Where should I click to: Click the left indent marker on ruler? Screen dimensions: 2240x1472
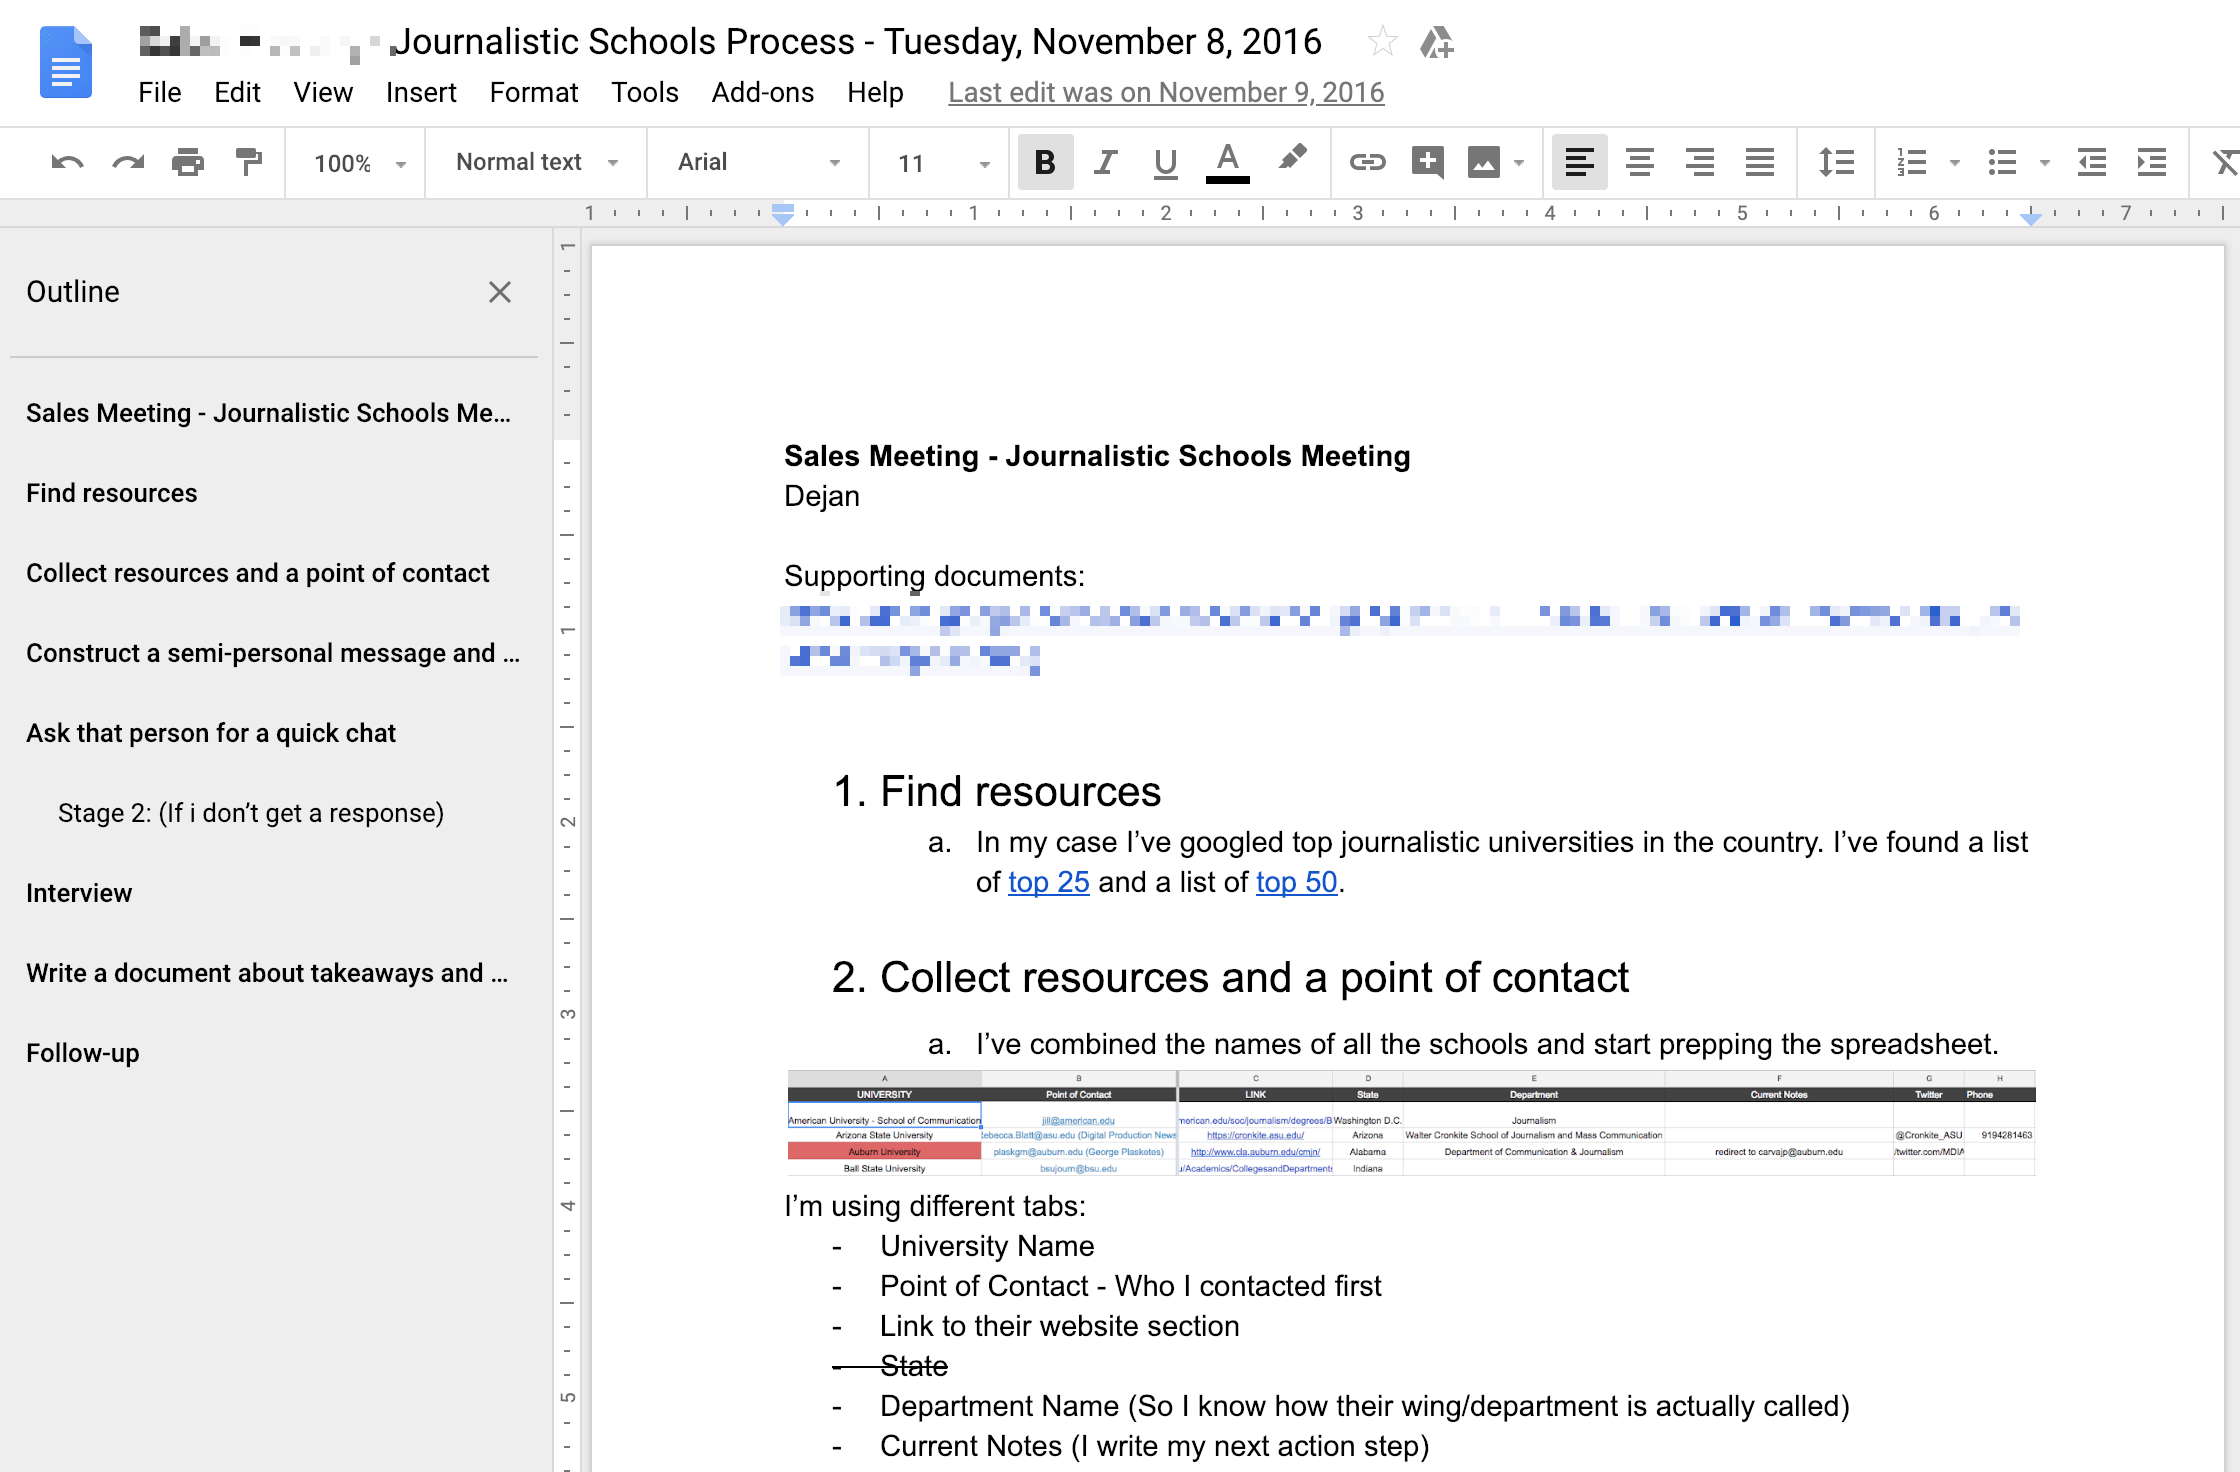point(783,215)
